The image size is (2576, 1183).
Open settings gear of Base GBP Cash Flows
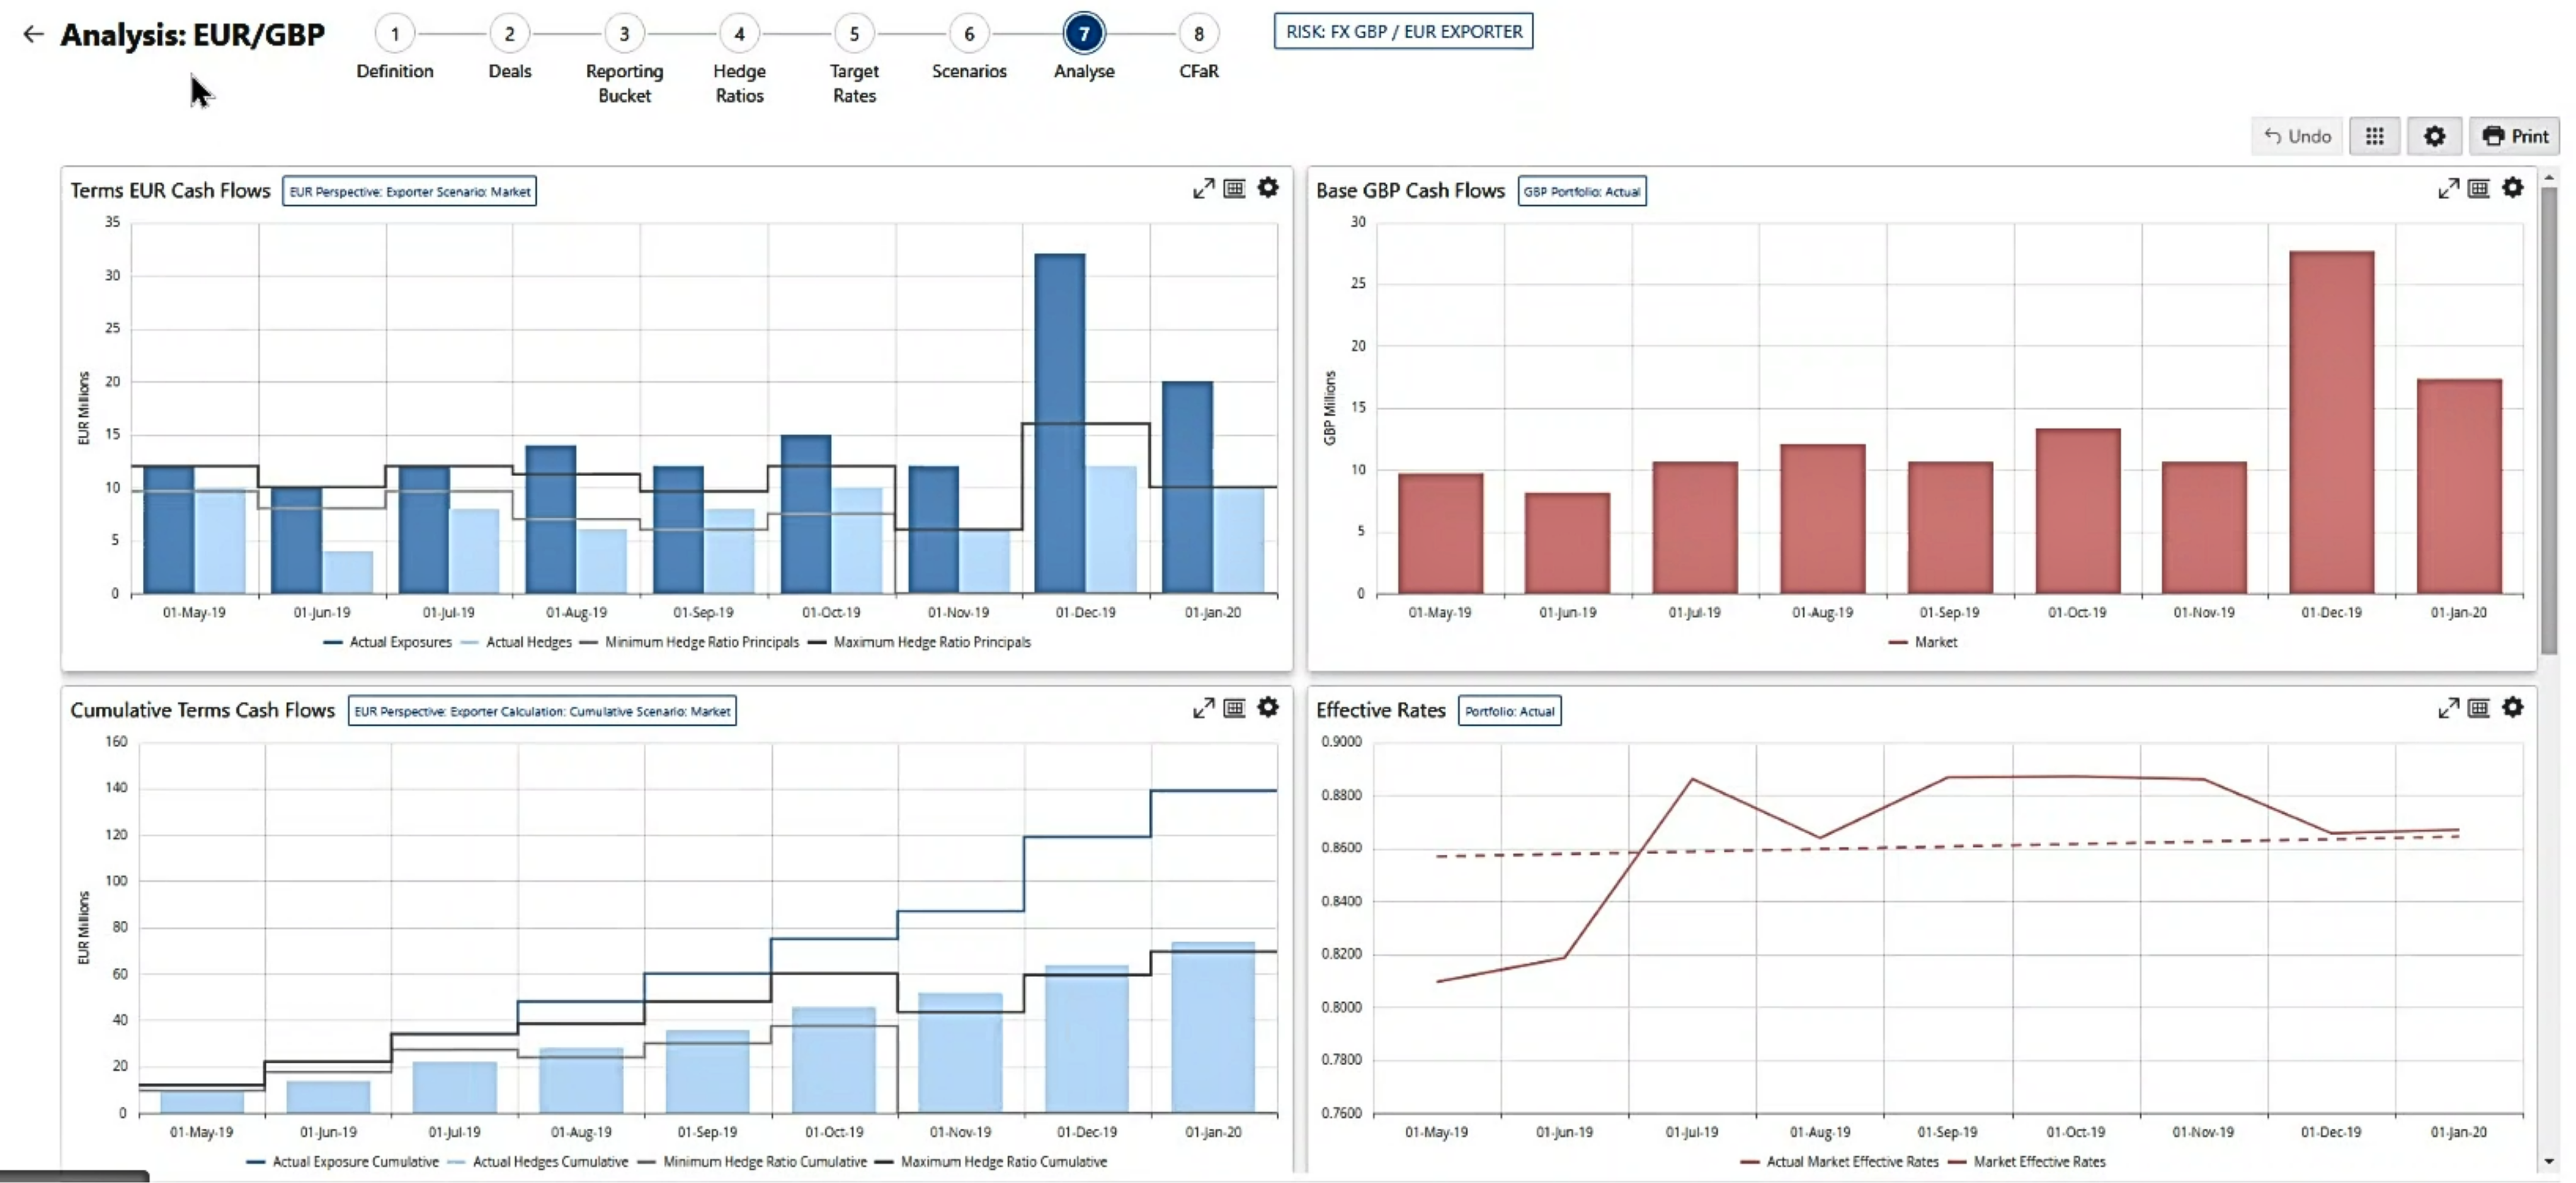[2512, 188]
